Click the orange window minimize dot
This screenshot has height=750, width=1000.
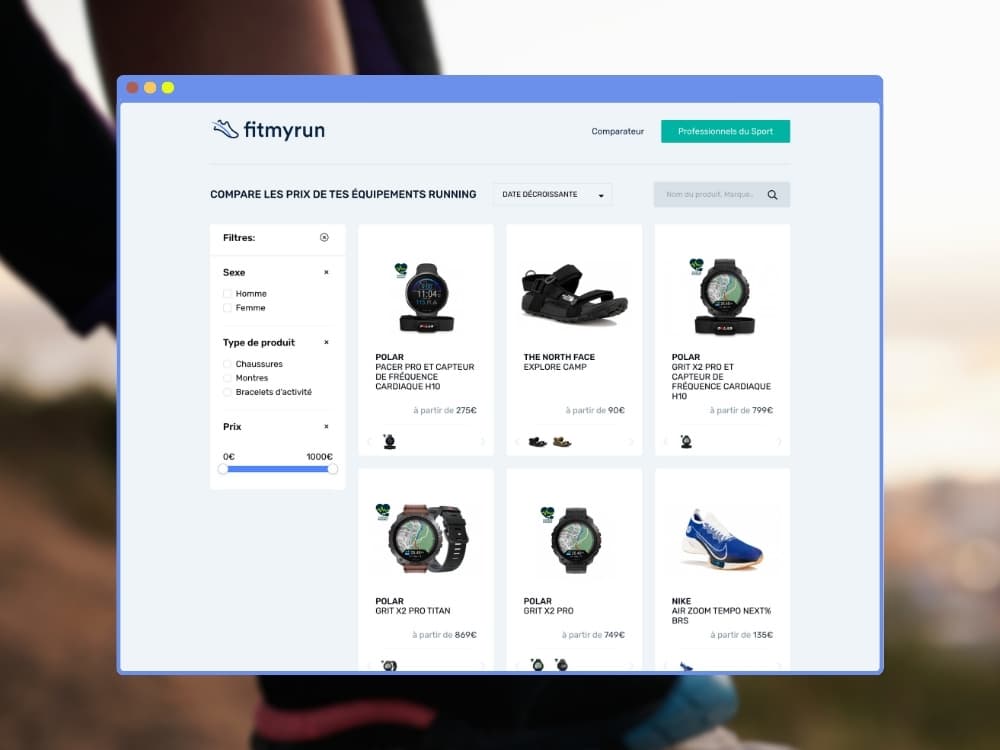[x=150, y=87]
